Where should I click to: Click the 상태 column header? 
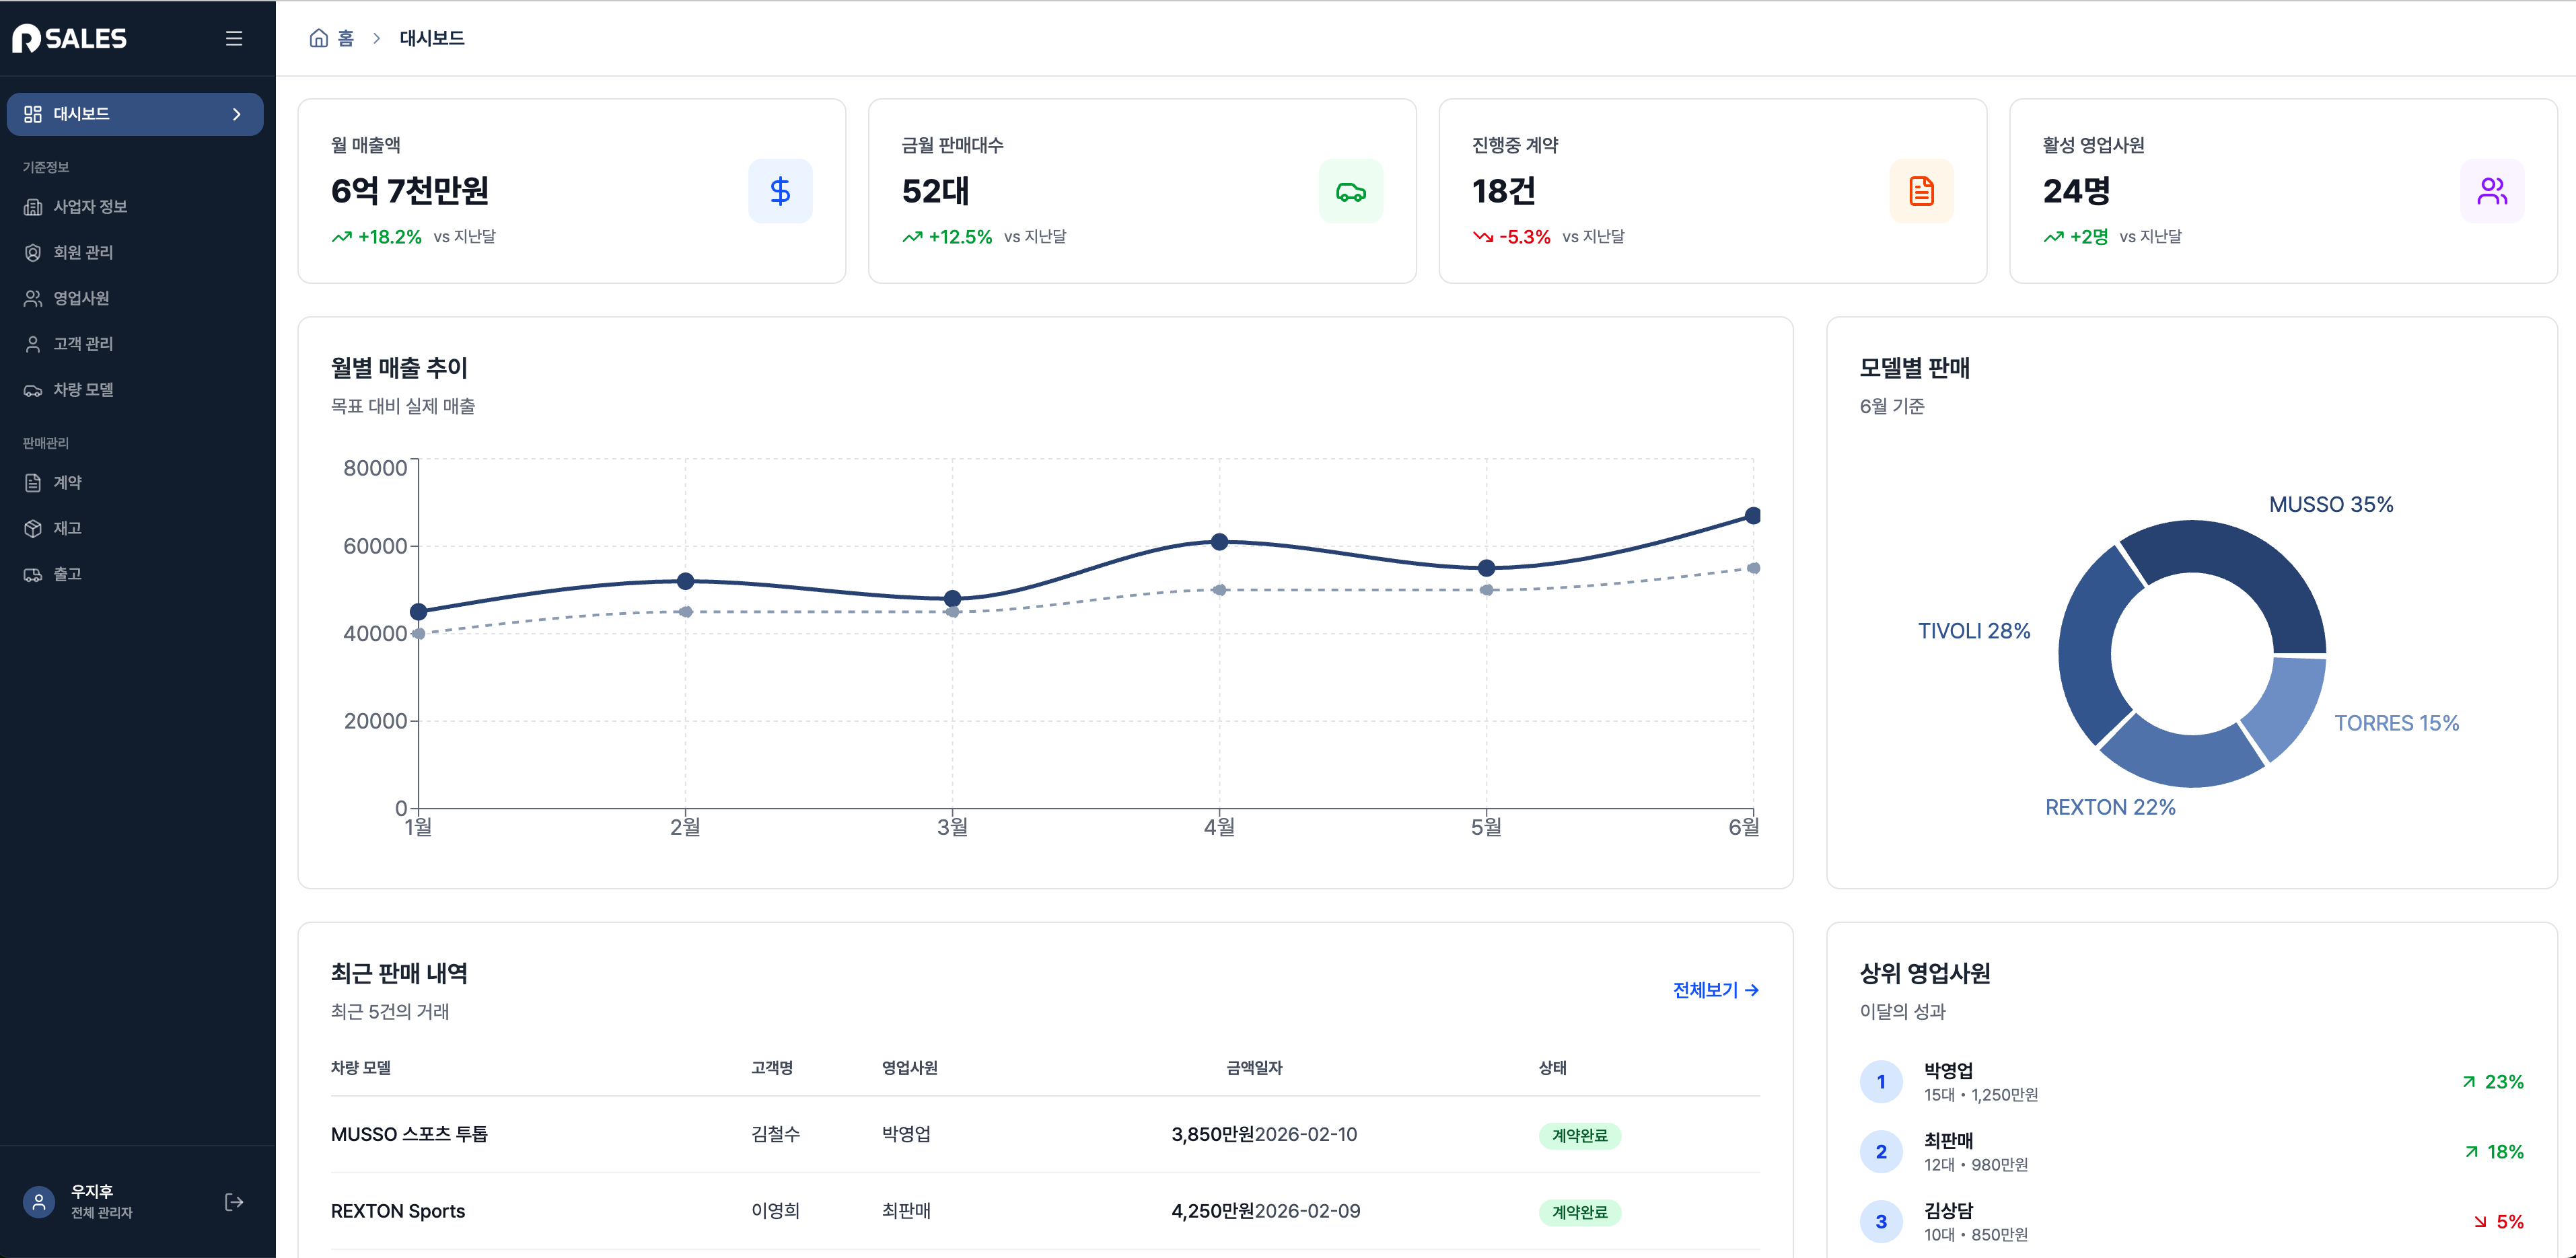pyautogui.click(x=1553, y=1068)
